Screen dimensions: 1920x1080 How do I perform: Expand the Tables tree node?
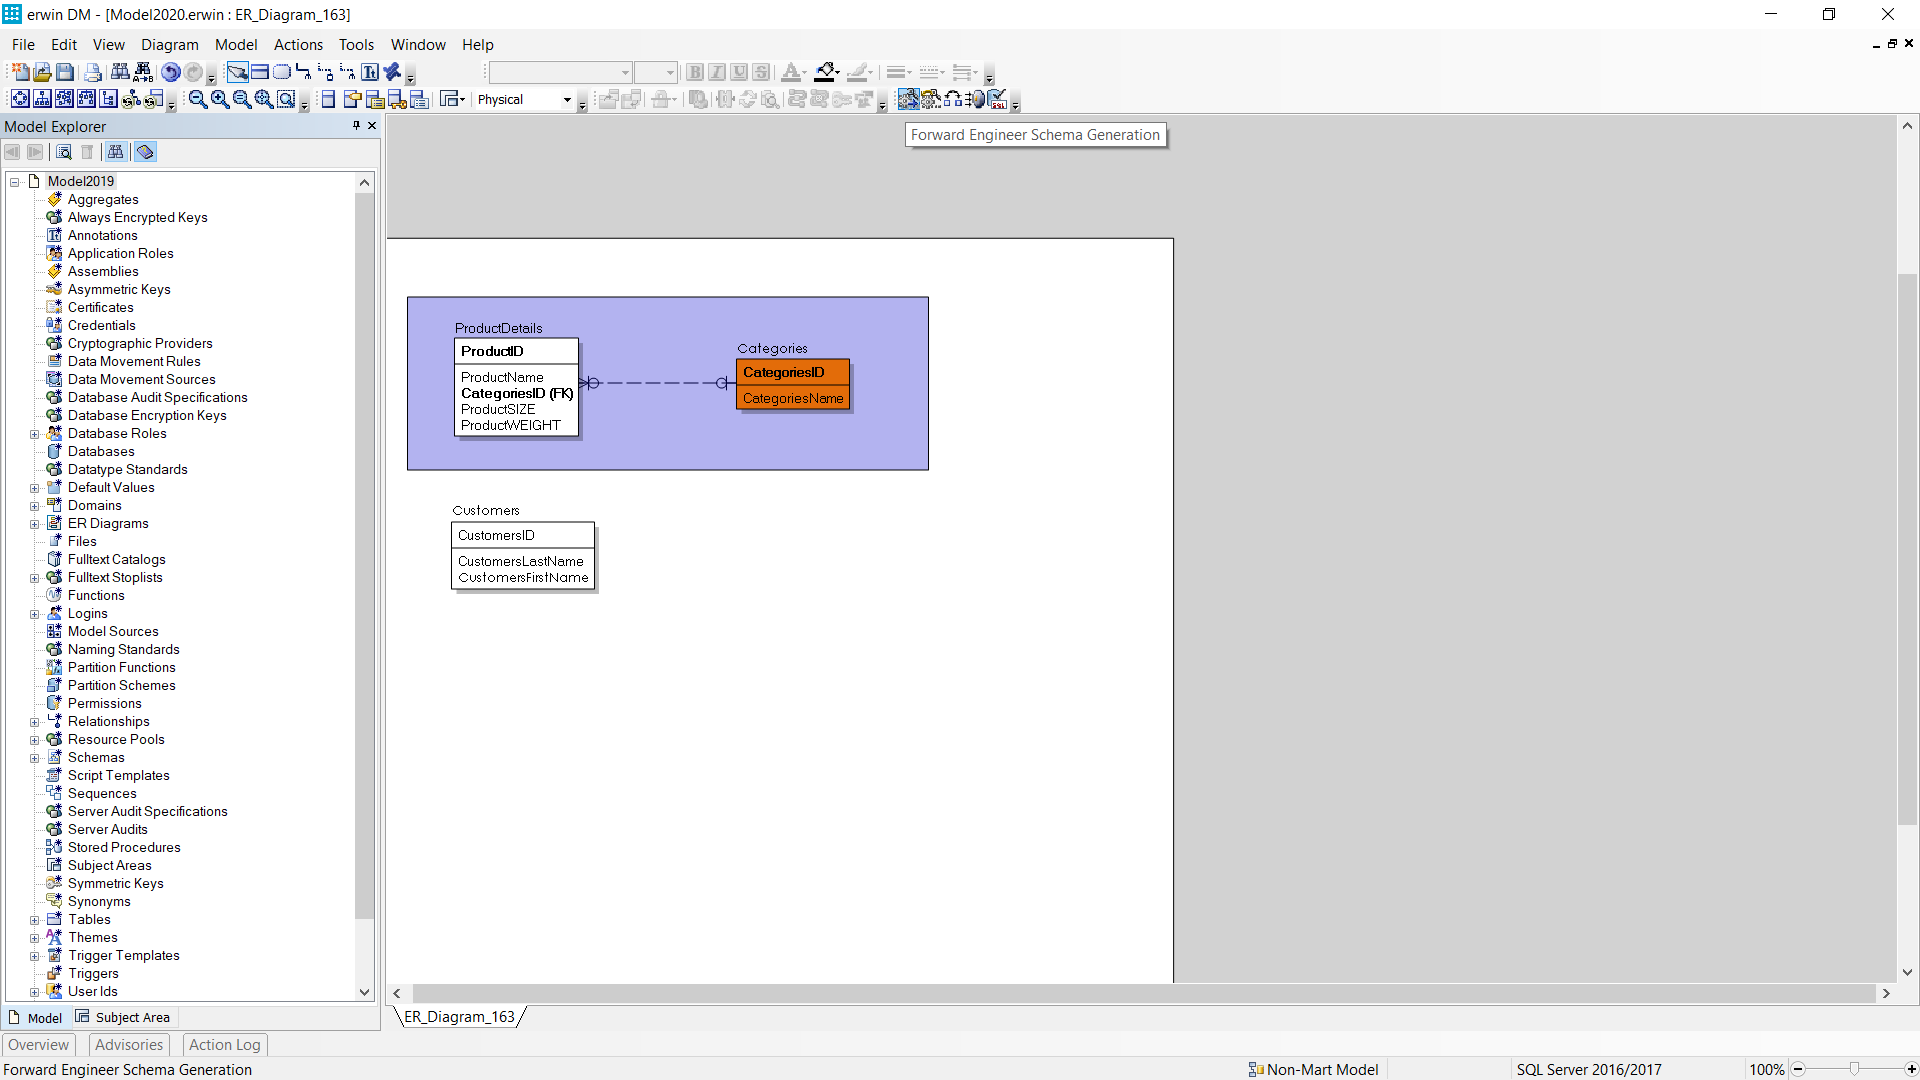(35, 920)
